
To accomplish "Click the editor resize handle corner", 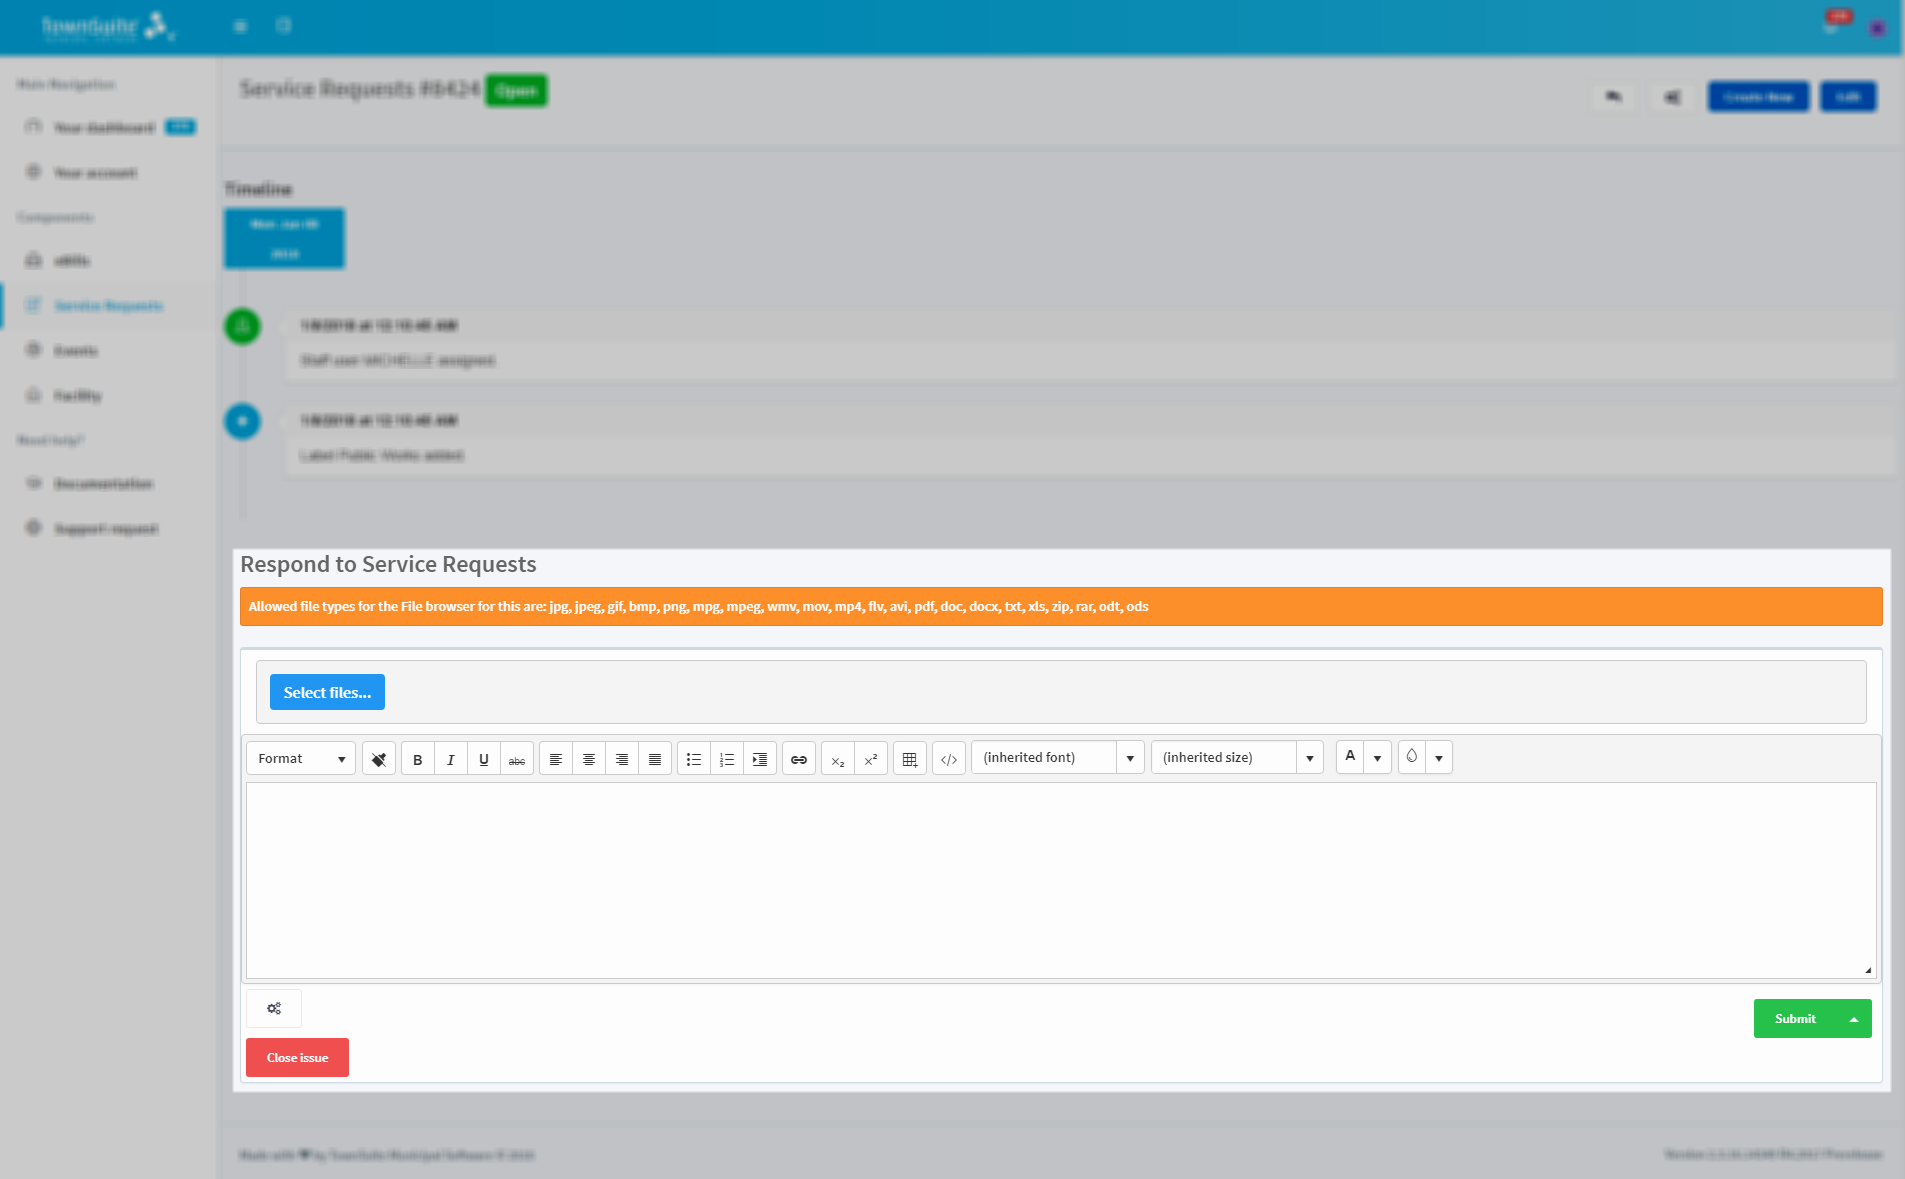I will click(1868, 970).
